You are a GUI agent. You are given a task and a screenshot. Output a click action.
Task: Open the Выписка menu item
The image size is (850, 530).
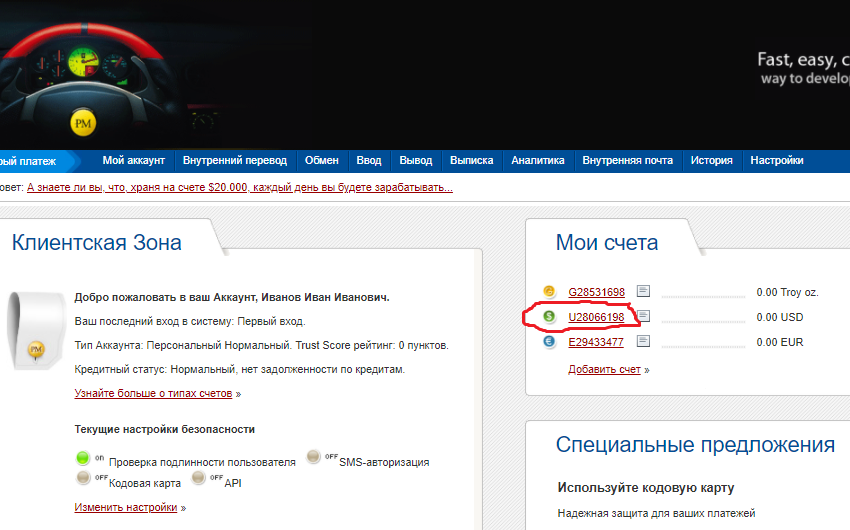pos(471,160)
